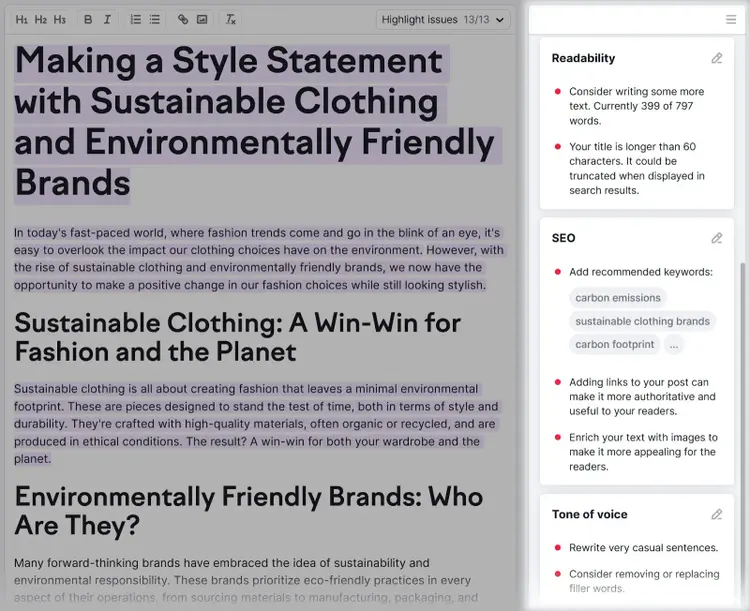The width and height of the screenshot is (750, 611).
Task: Click paragraph starting 'Sustainable clothing is all about'
Action: 256,424
